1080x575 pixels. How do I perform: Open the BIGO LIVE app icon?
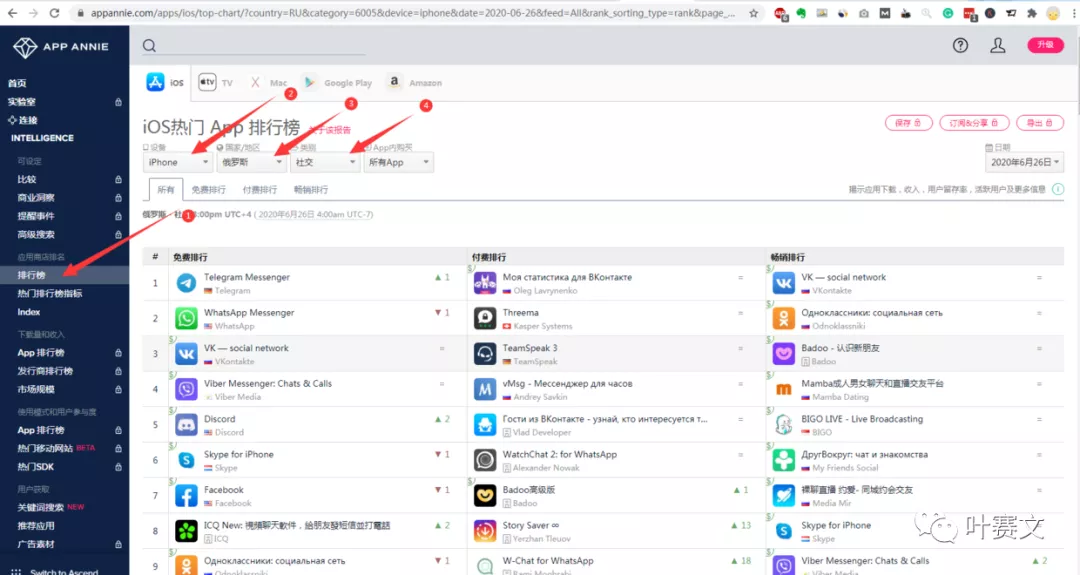(784, 425)
